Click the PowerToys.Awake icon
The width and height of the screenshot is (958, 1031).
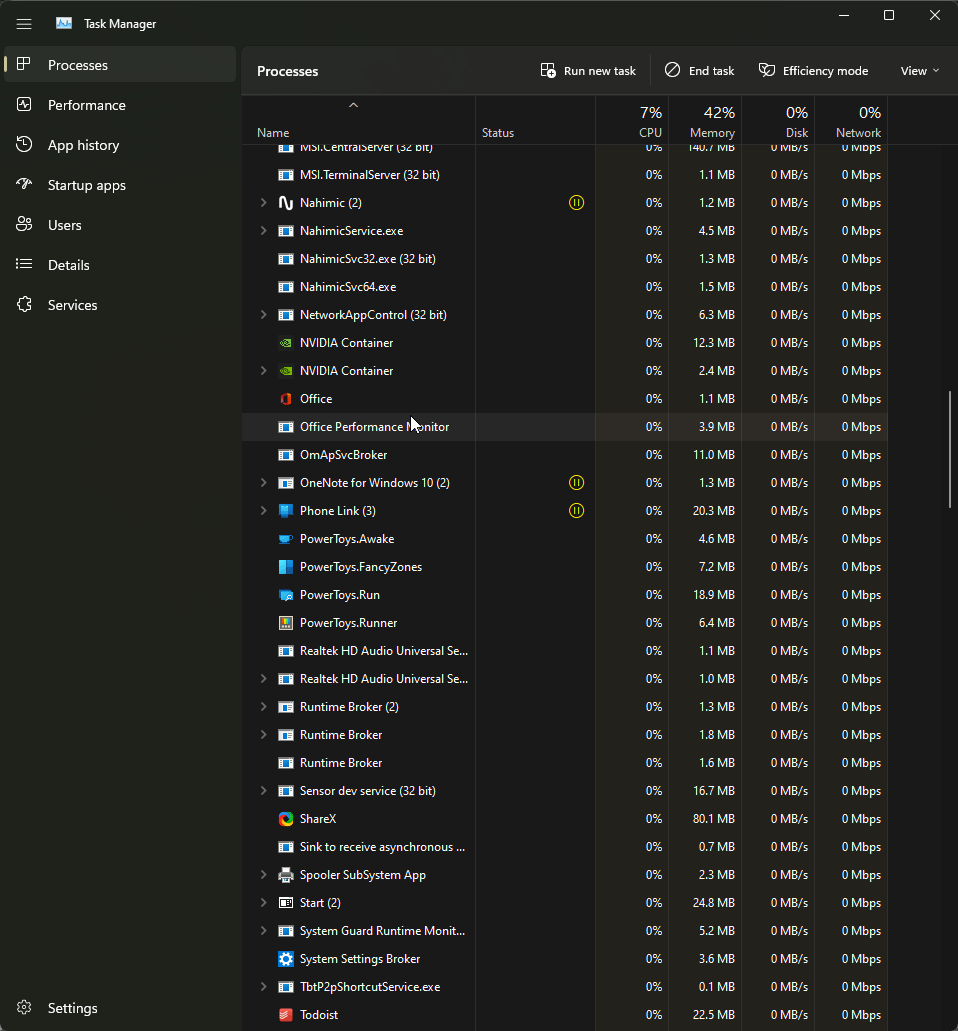pyautogui.click(x=285, y=539)
